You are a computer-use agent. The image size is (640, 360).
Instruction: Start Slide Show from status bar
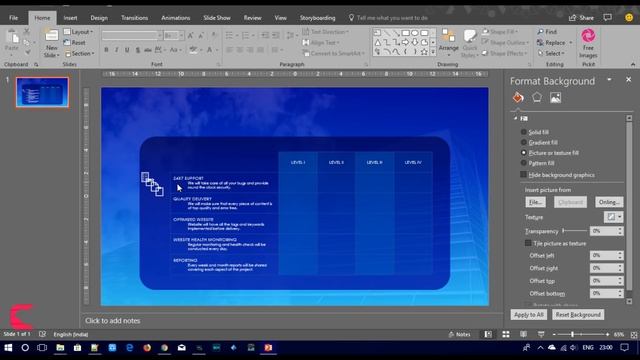point(541,334)
